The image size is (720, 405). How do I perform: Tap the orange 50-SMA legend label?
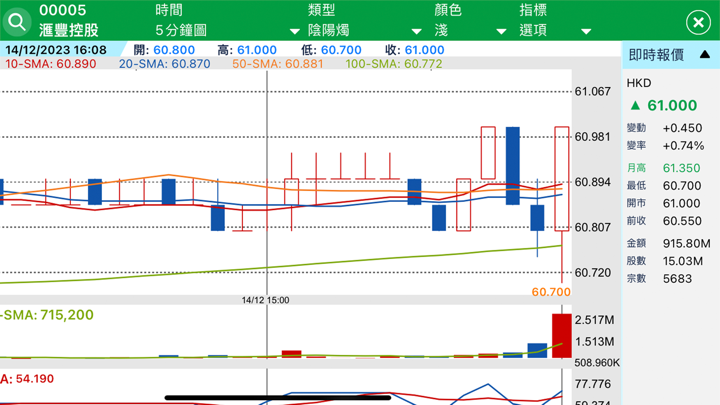pos(278,64)
